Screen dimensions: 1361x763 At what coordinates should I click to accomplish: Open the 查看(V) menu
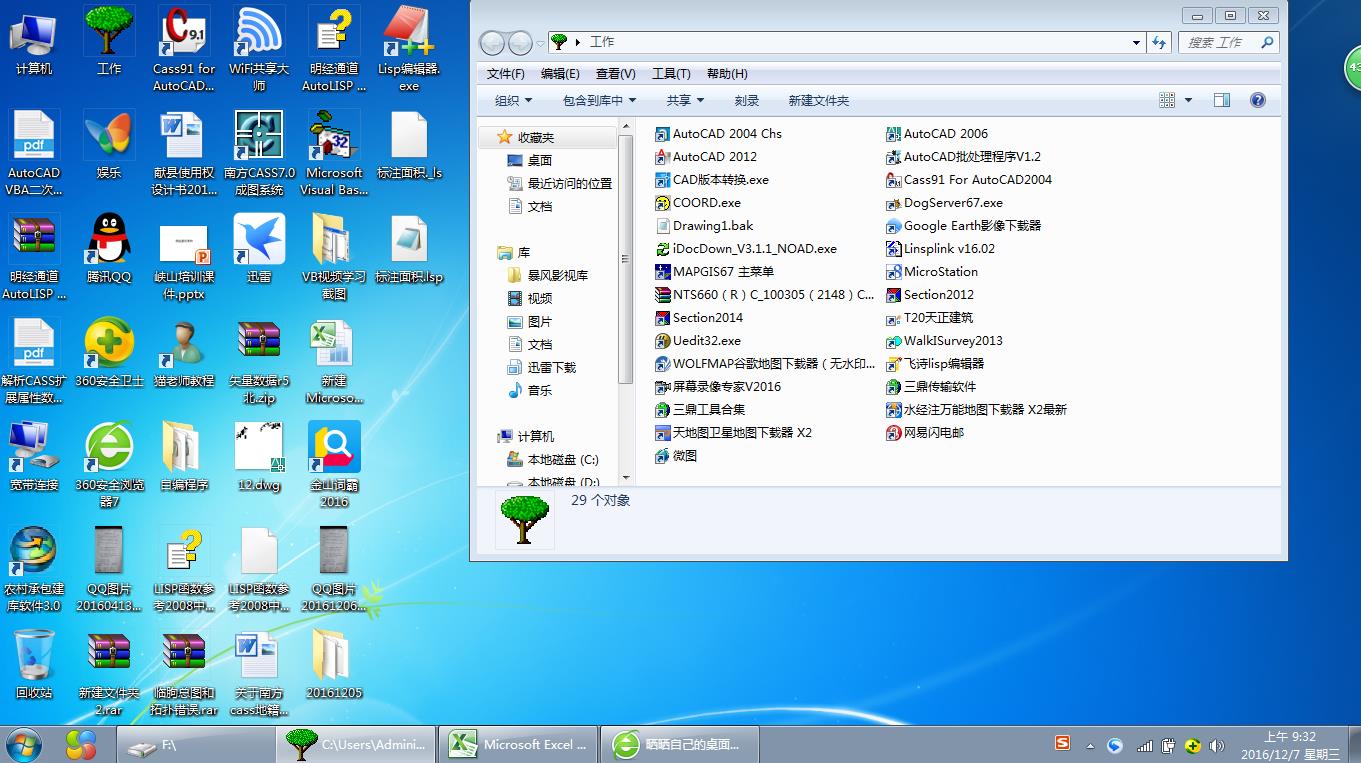pyautogui.click(x=615, y=74)
